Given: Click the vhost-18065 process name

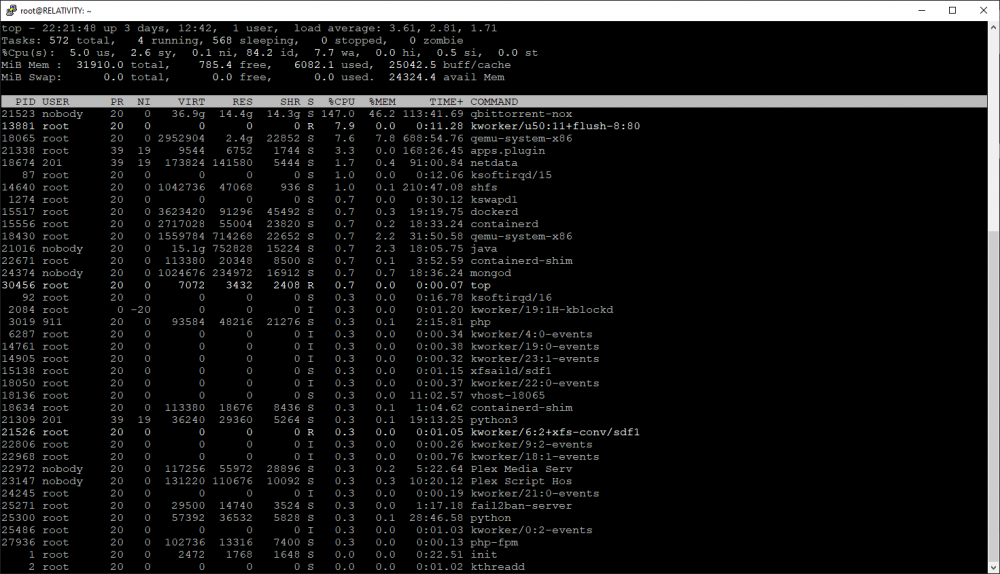Looking at the screenshot, I should tap(508, 395).
